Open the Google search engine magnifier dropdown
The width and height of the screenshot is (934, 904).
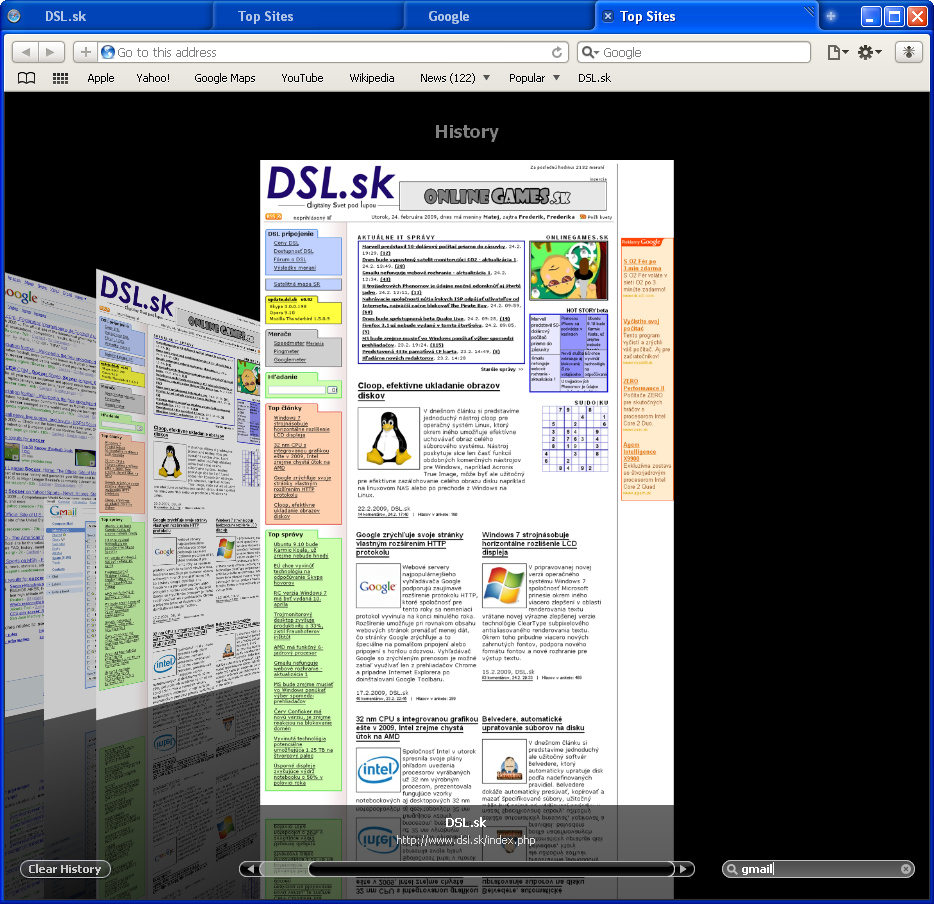tap(590, 52)
